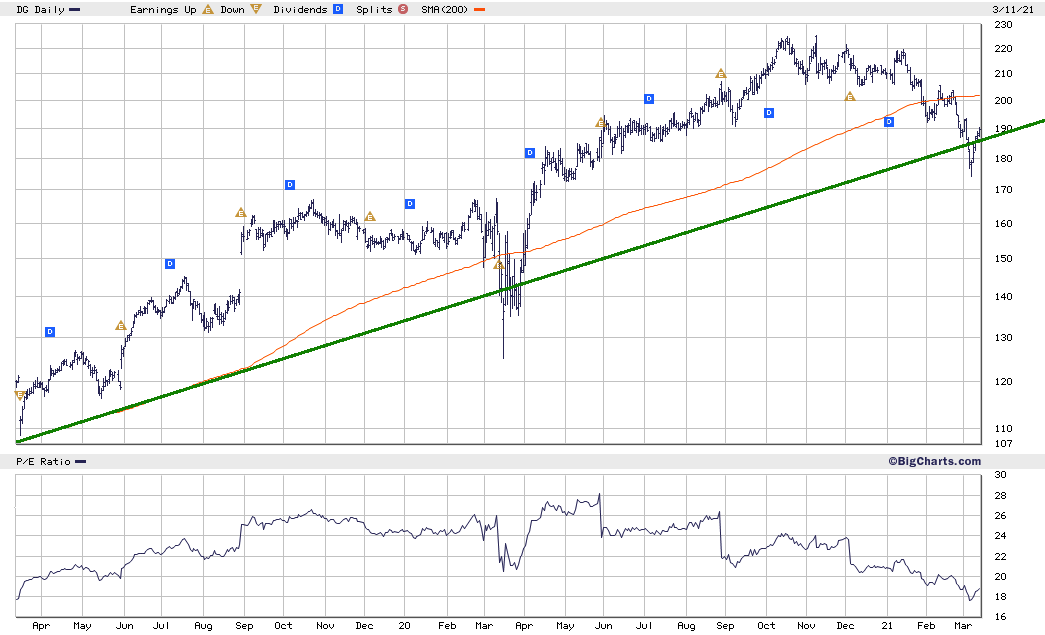This screenshot has width=1045, height=635.
Task: Select the dividend marker near July 2019
Action: [x=170, y=264]
